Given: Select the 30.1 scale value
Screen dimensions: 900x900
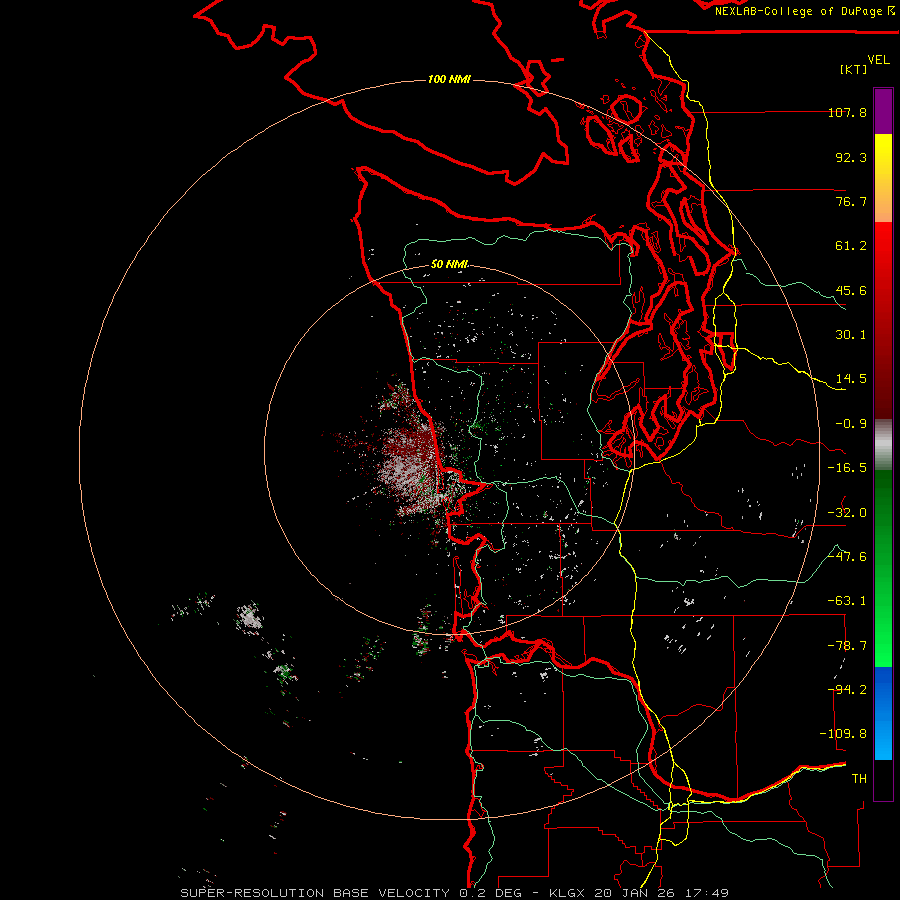Looking at the screenshot, I should (851, 335).
